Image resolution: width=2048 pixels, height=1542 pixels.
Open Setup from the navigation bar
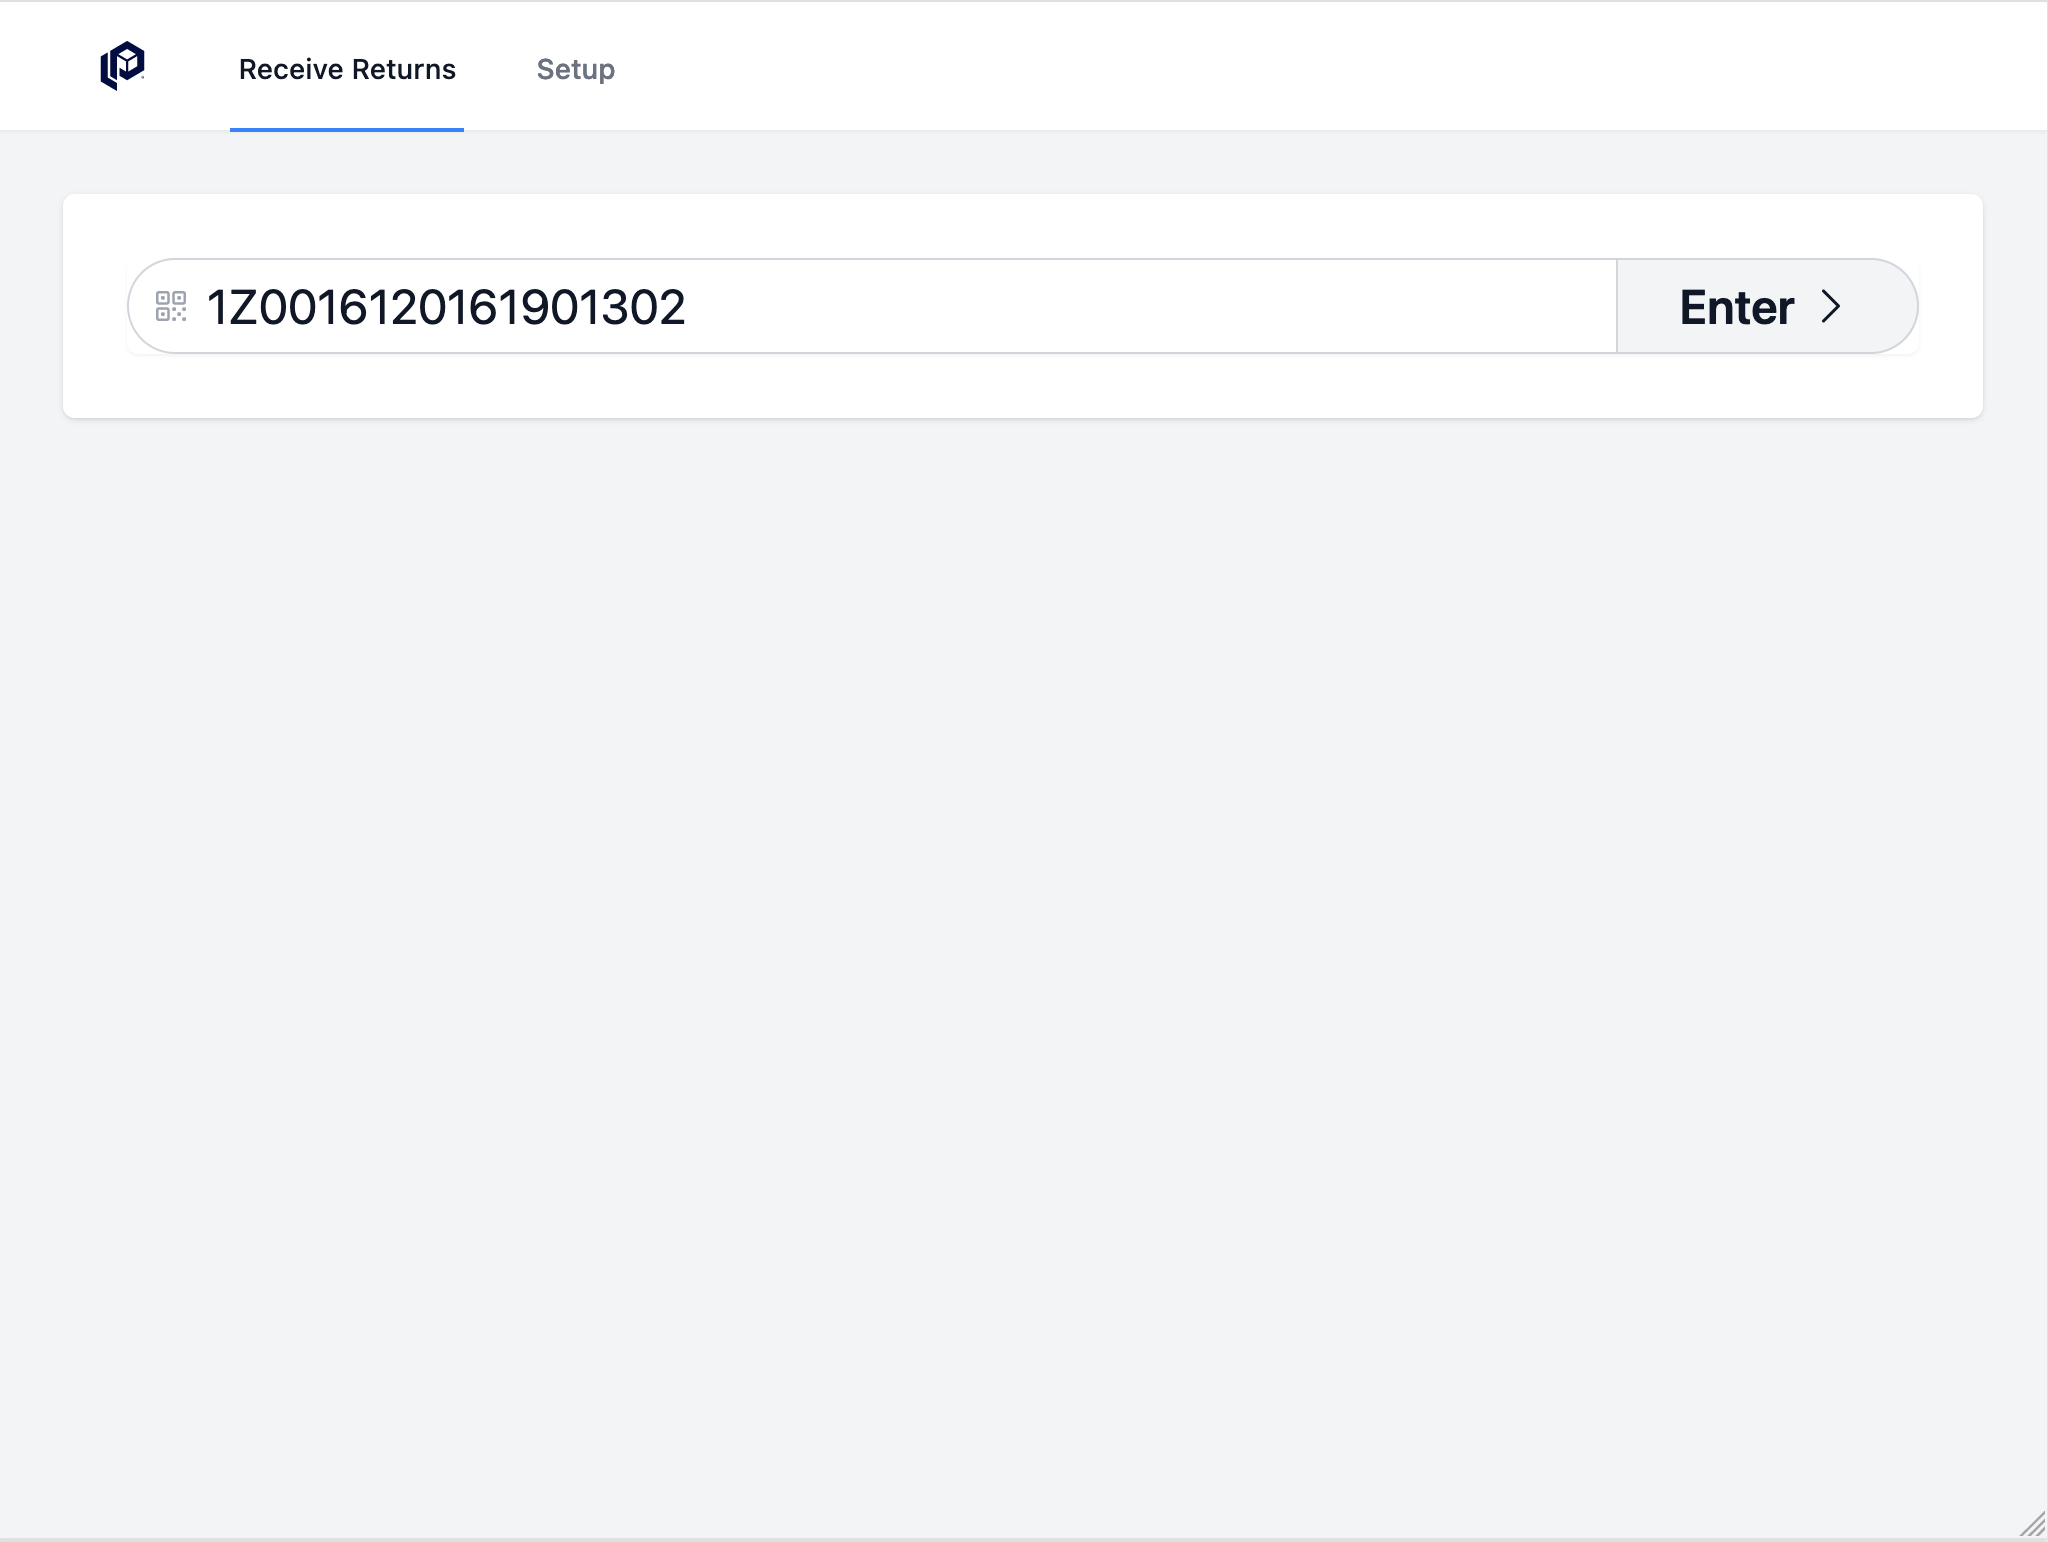[x=576, y=70]
